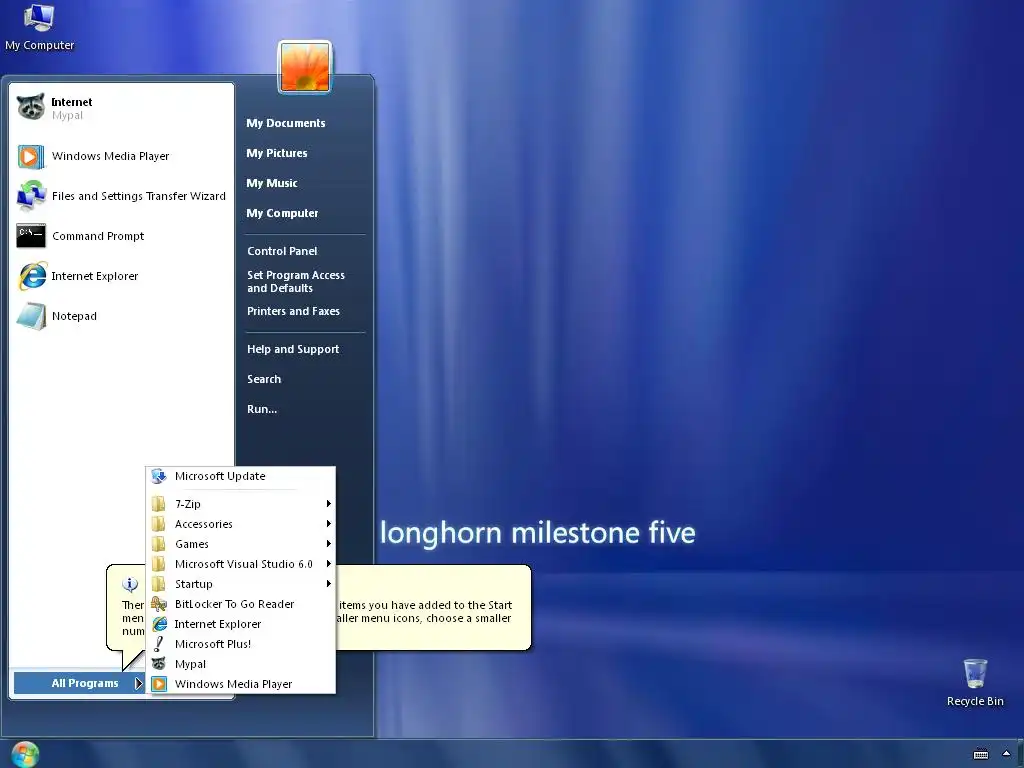Click the Startup folder icon
This screenshot has width=1024, height=768.
[159, 584]
